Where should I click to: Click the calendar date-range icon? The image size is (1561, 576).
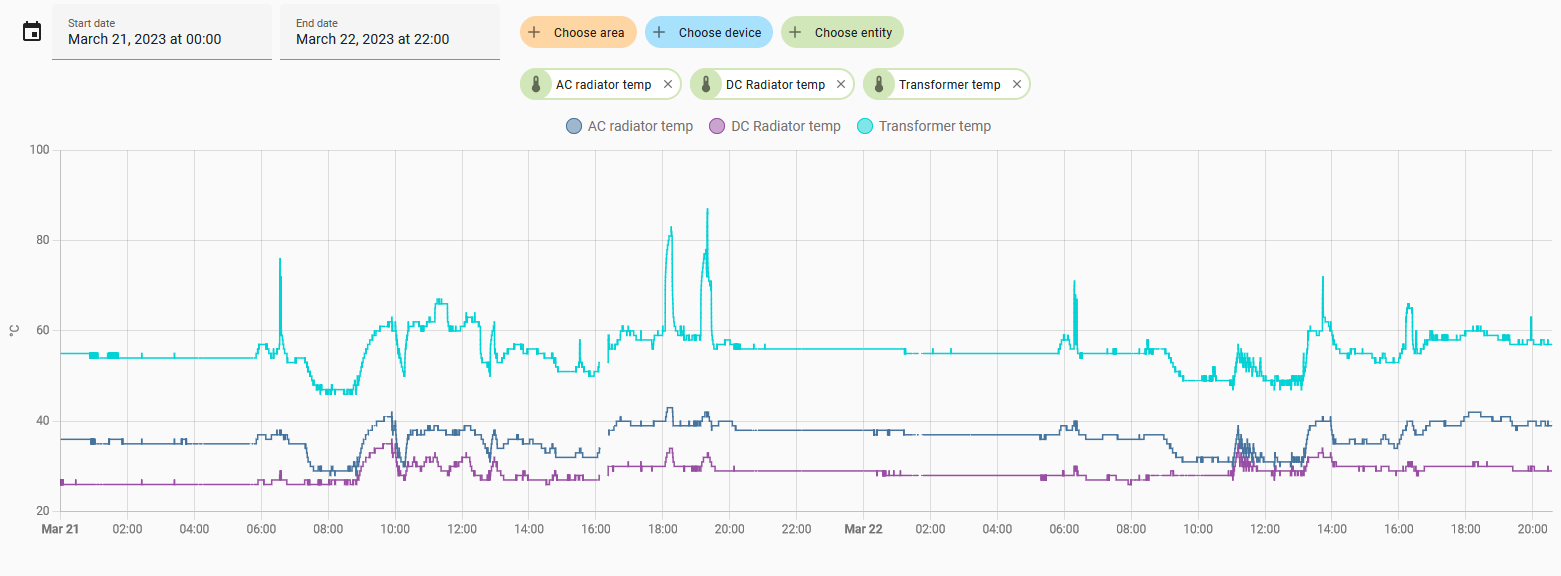tap(32, 32)
